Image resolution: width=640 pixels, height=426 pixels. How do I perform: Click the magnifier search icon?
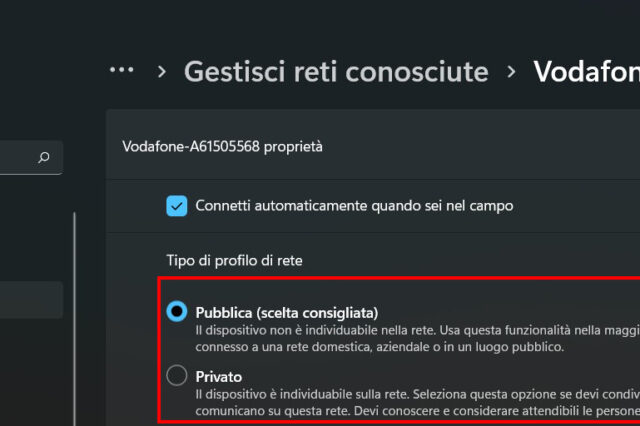(44, 158)
